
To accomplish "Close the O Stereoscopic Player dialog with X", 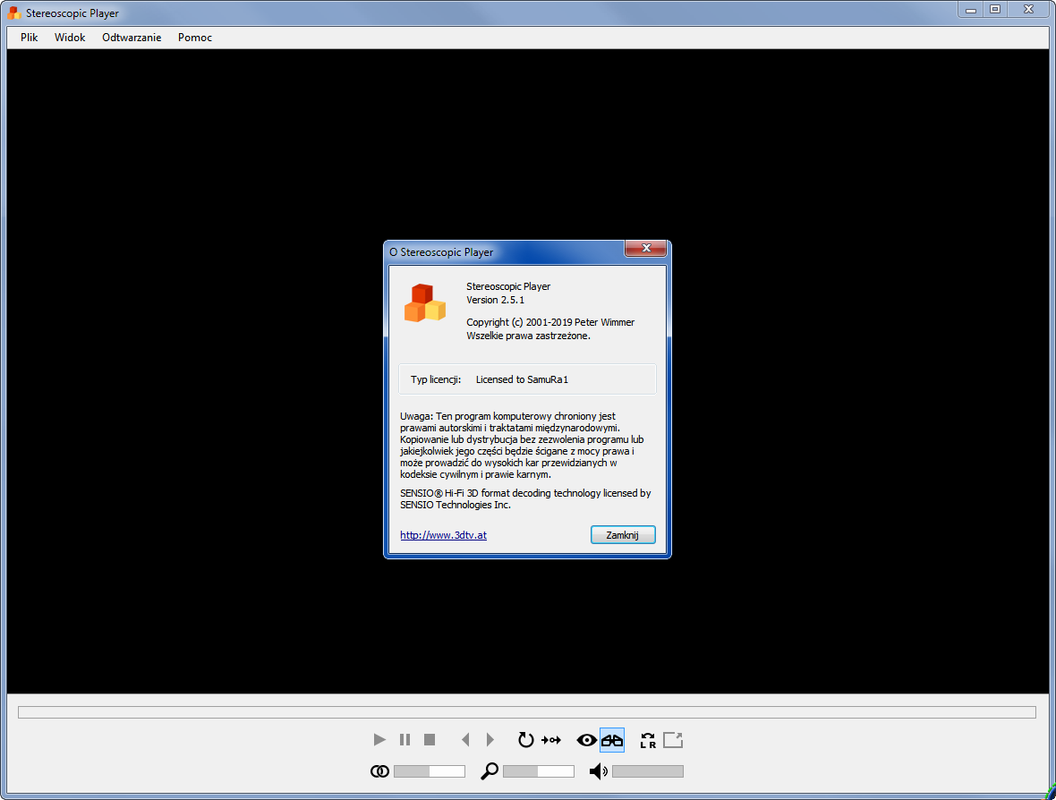I will point(646,248).
